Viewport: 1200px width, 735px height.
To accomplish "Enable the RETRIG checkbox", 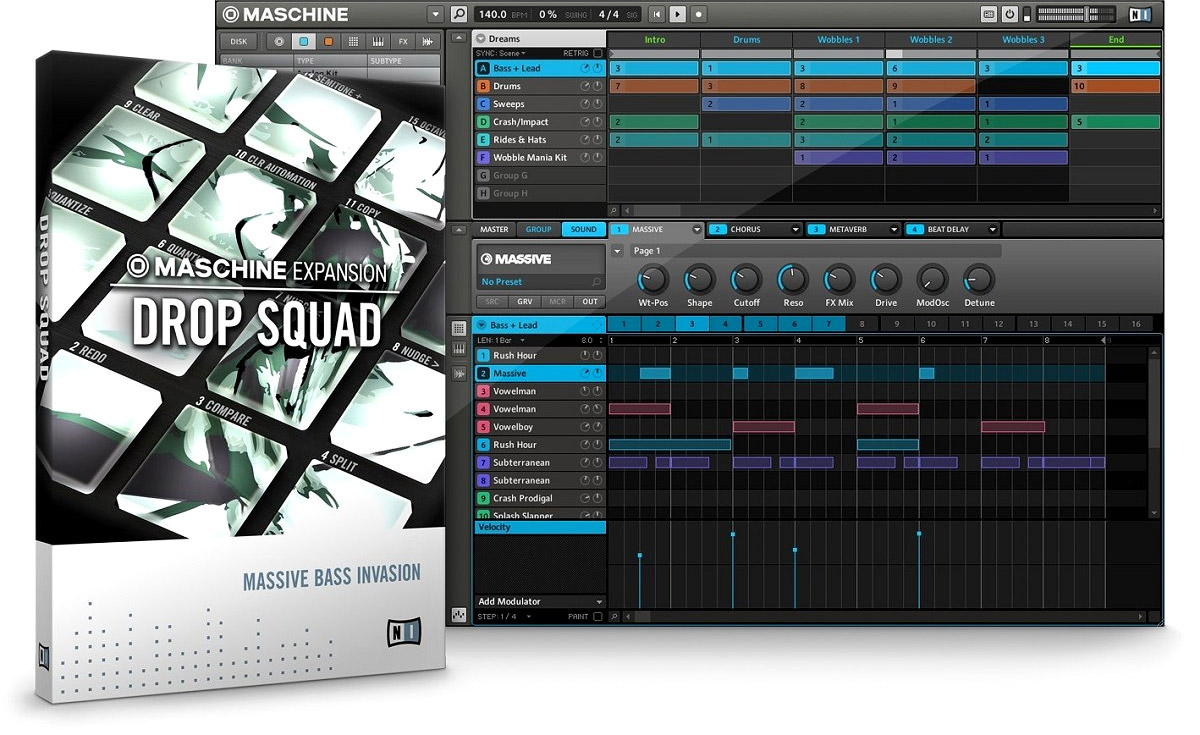I will click(x=598, y=53).
